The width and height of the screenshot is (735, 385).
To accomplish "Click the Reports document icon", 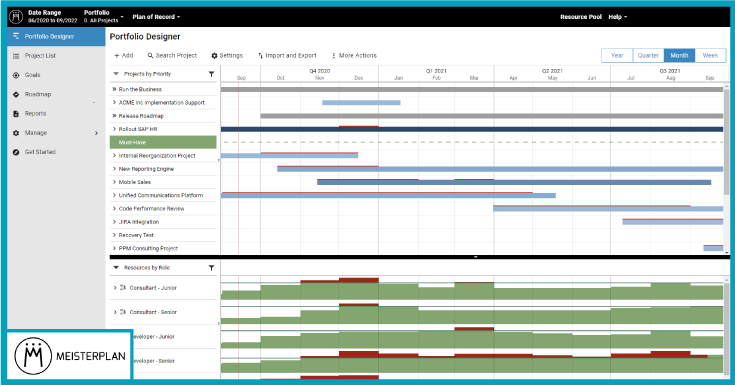I will pos(16,113).
